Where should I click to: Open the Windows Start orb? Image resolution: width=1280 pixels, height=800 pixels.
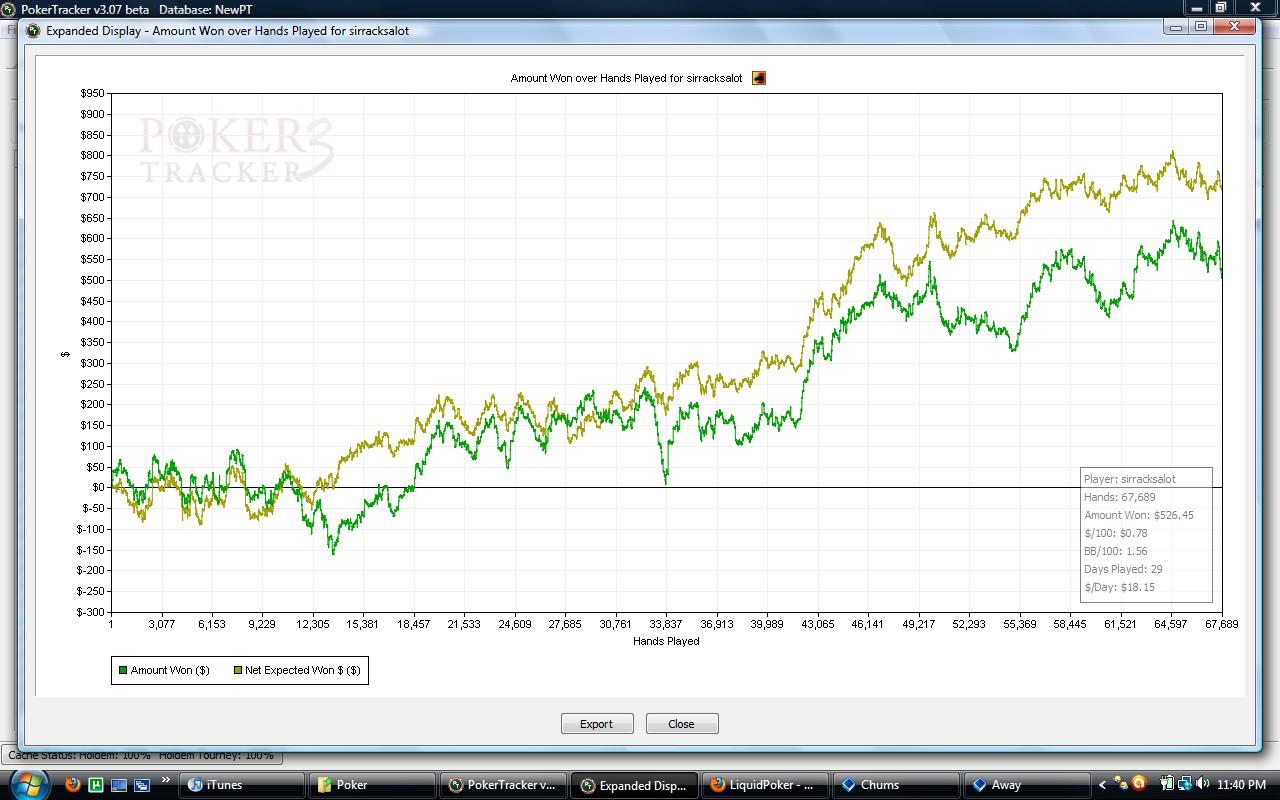point(30,783)
